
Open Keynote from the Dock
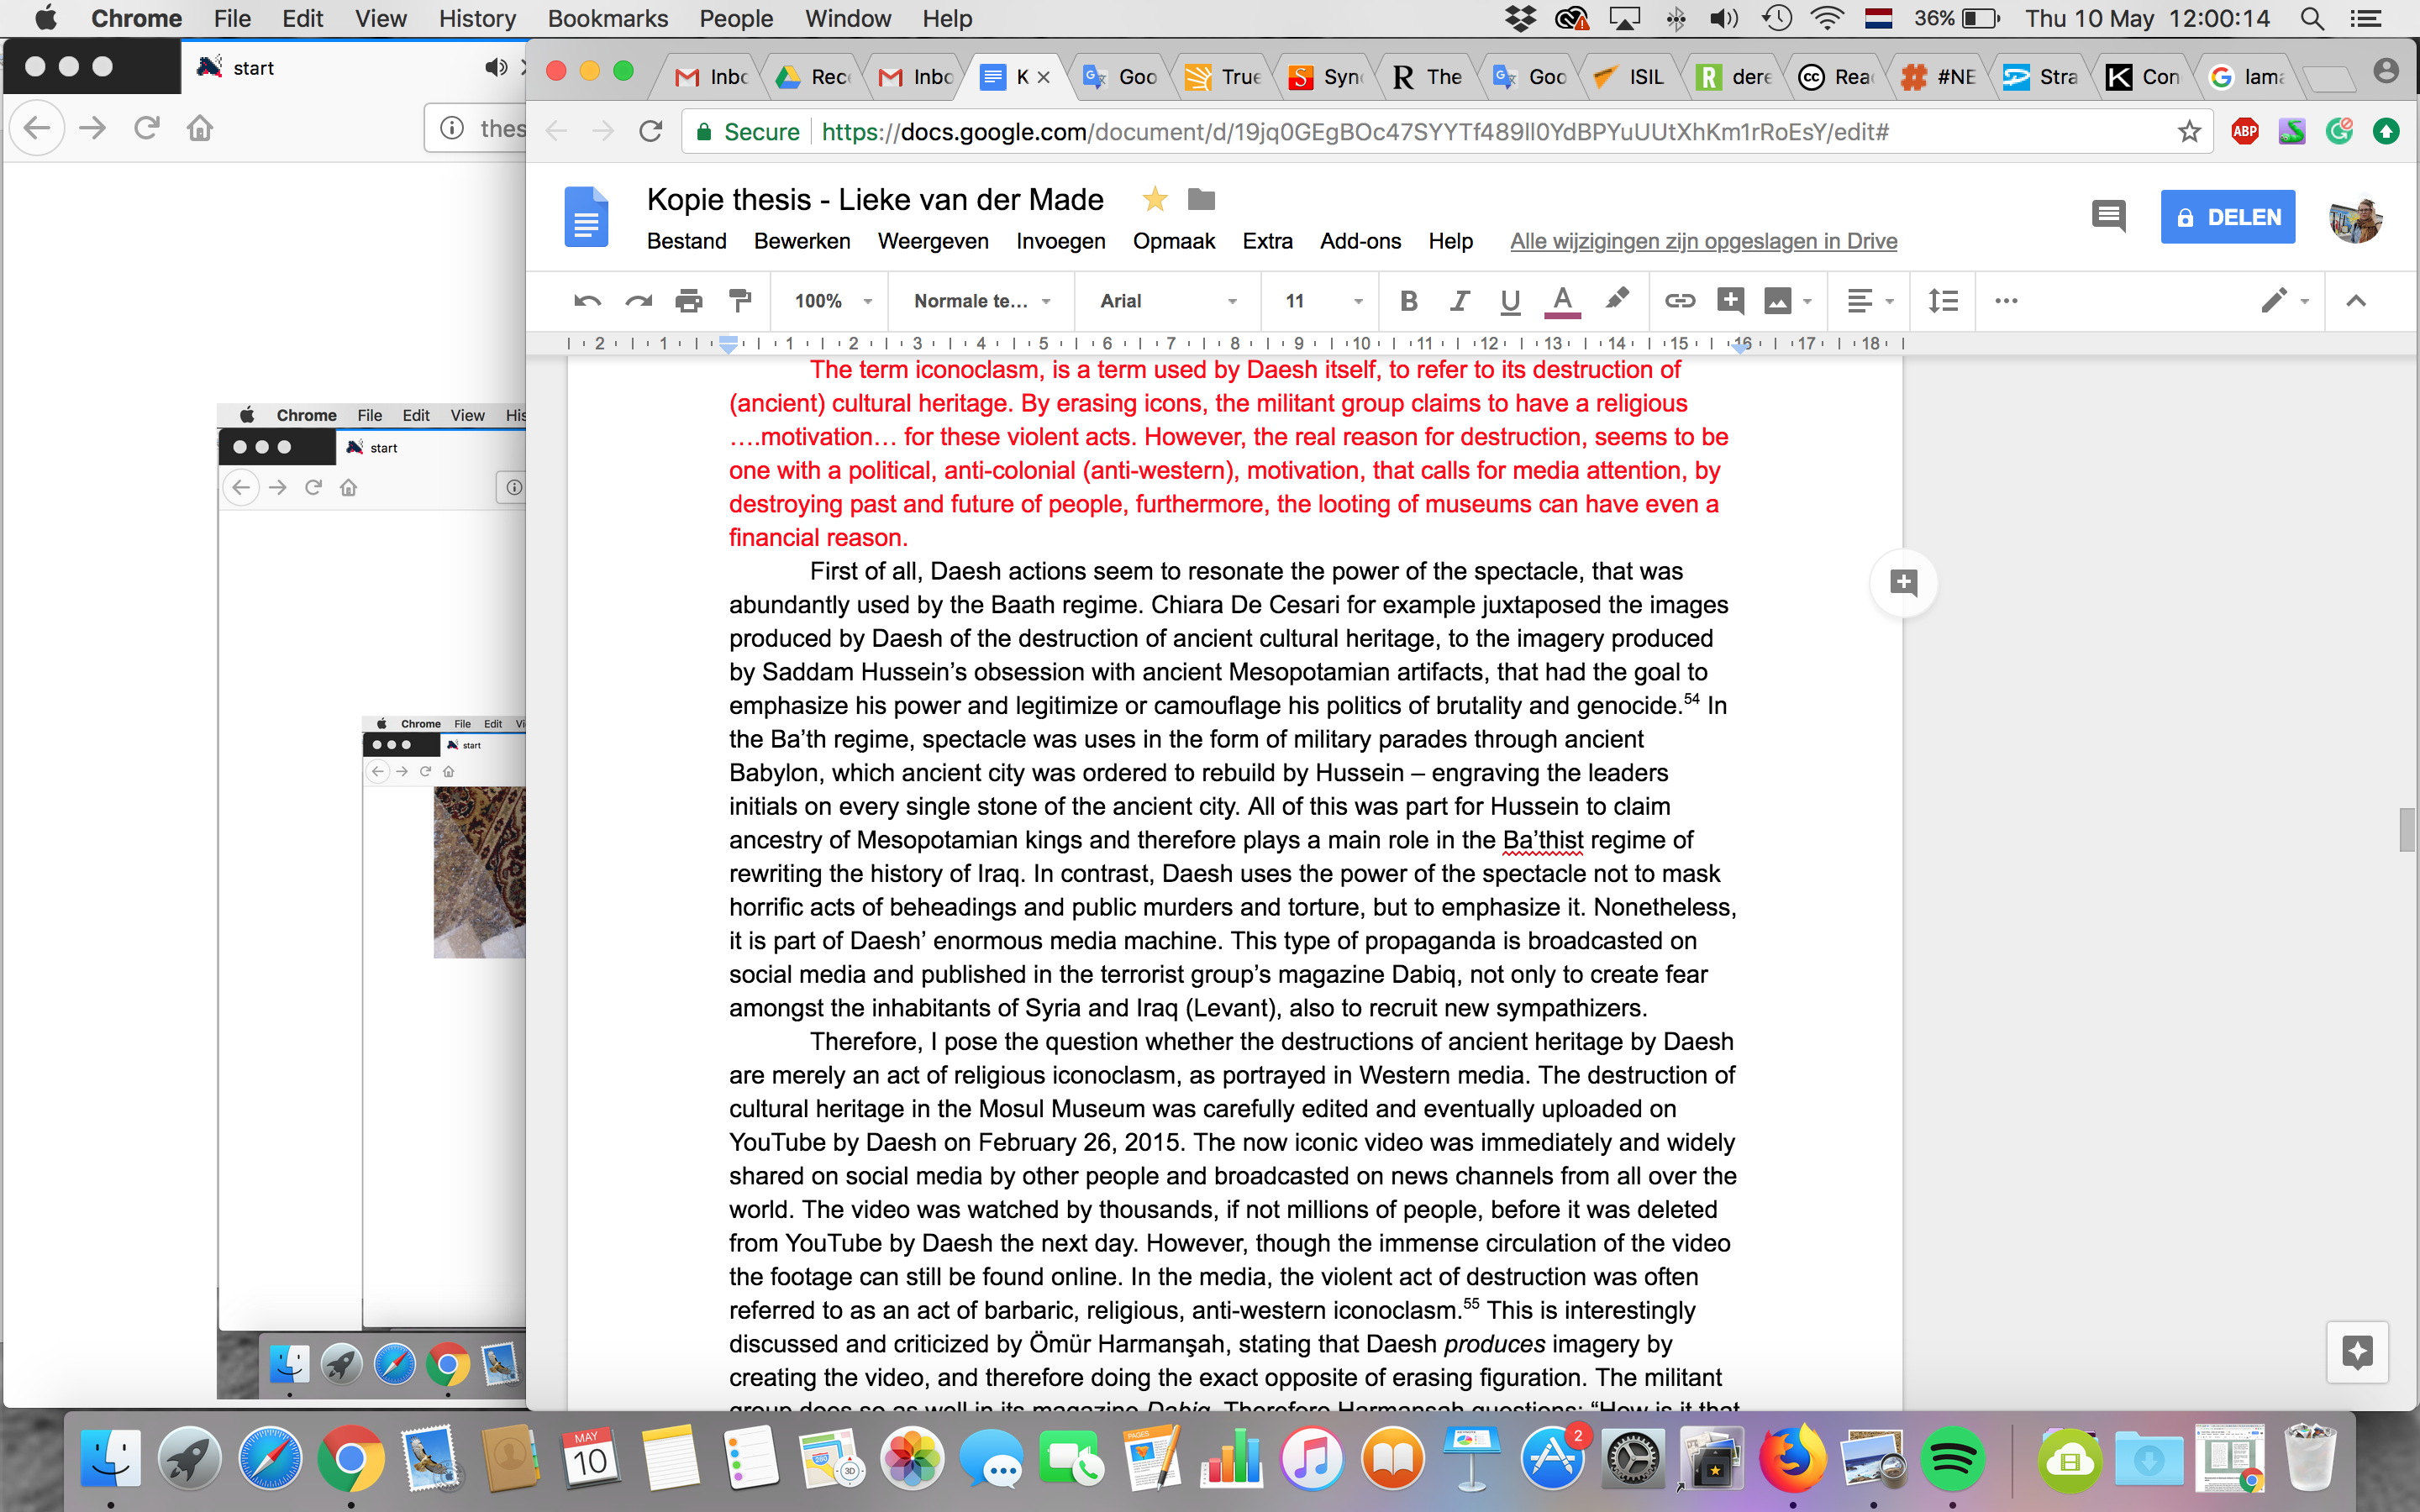click(1471, 1460)
